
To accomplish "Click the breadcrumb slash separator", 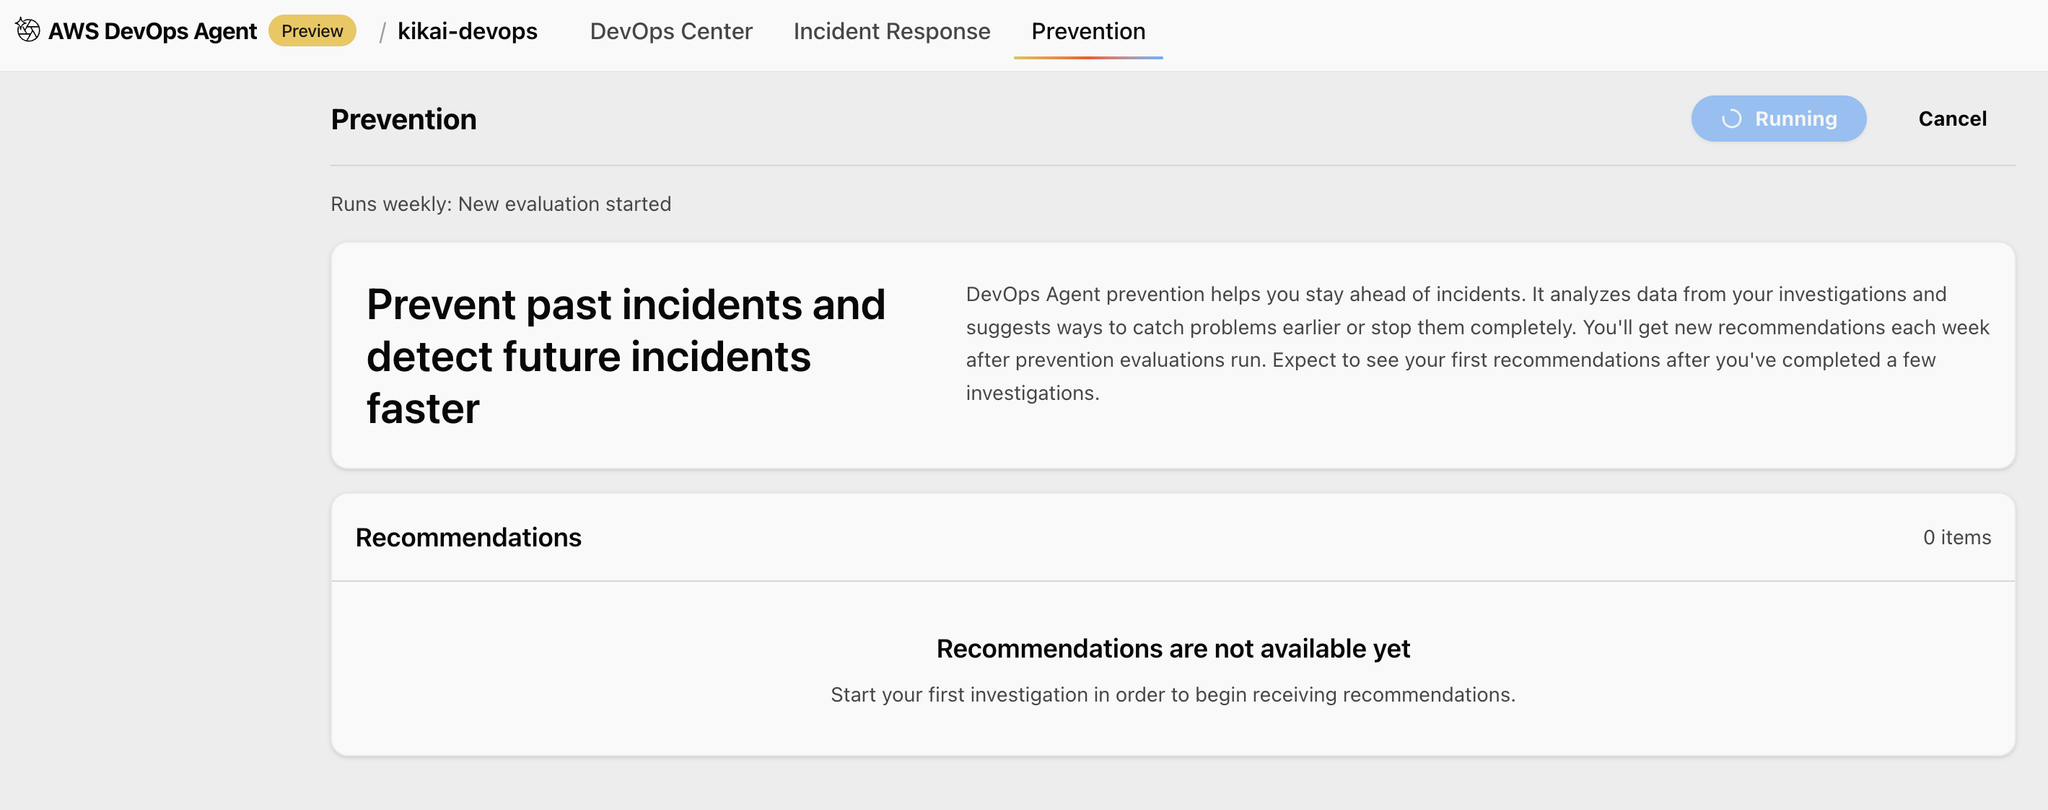I will [382, 32].
